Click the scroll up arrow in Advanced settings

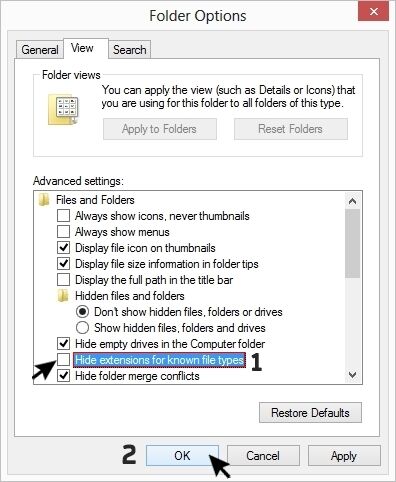click(352, 201)
